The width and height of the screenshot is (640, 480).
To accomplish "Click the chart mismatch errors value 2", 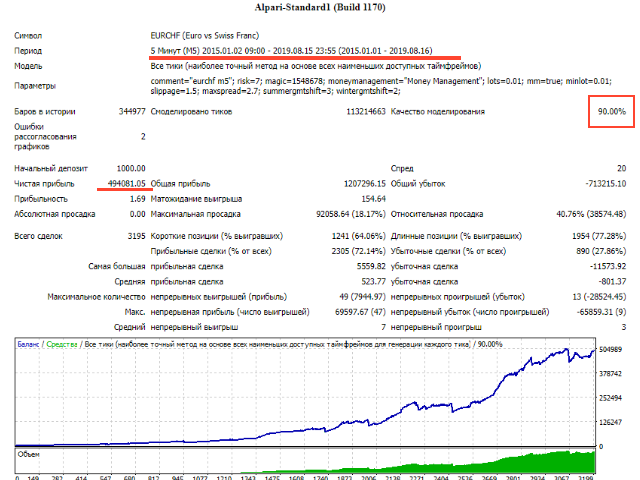I will pos(143,136).
